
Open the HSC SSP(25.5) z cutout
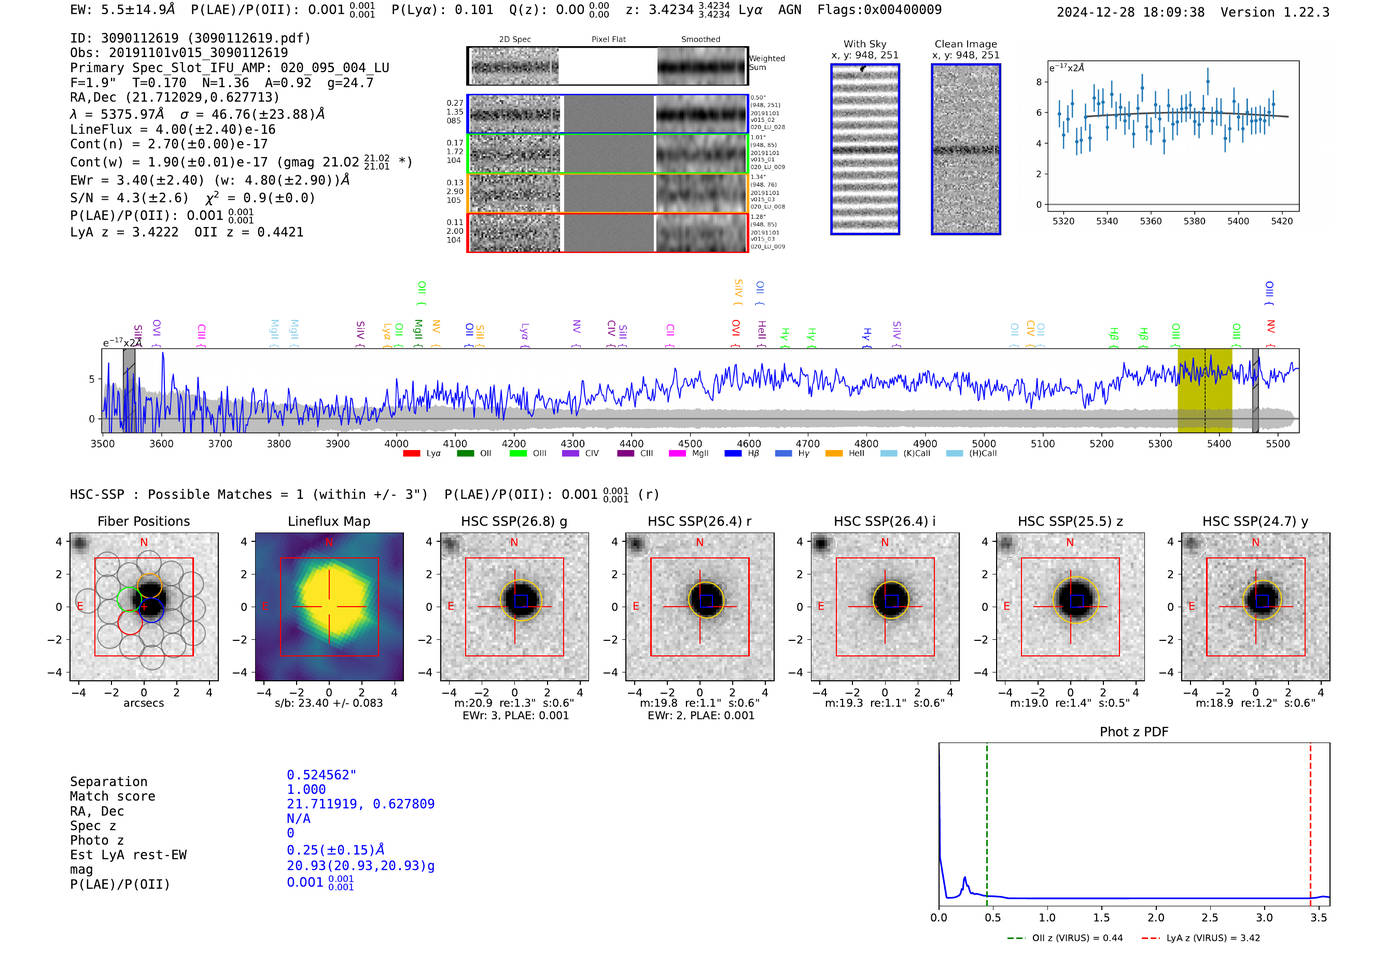(x=1070, y=606)
